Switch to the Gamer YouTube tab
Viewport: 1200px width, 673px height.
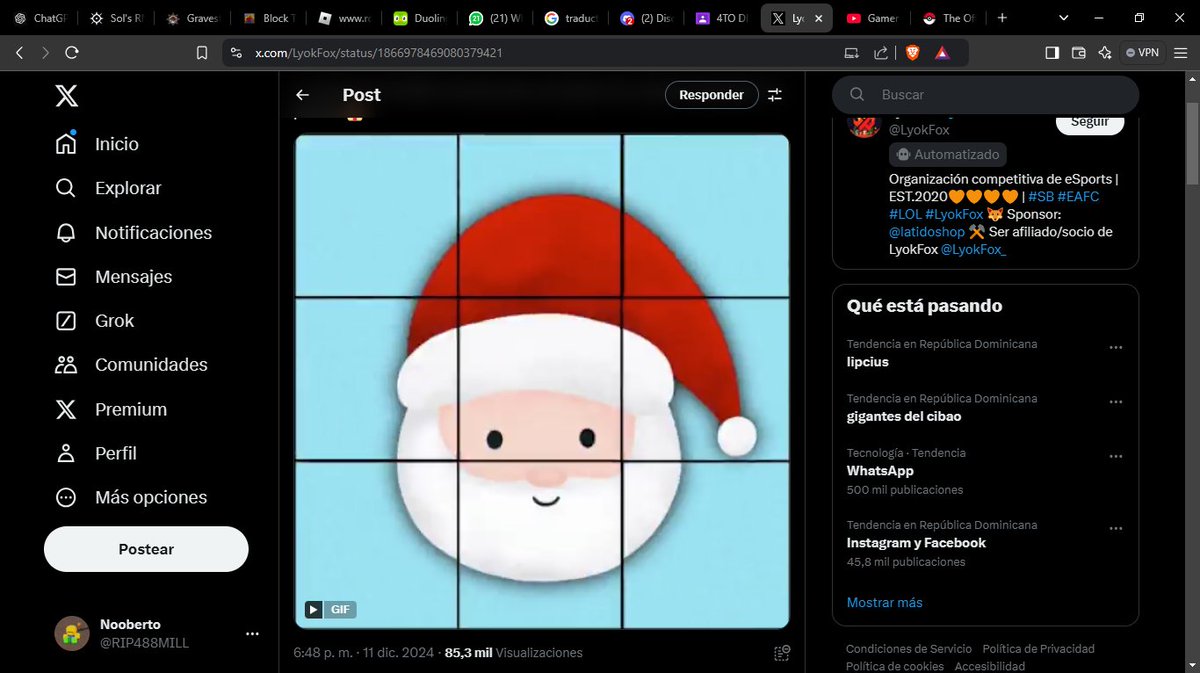point(873,18)
